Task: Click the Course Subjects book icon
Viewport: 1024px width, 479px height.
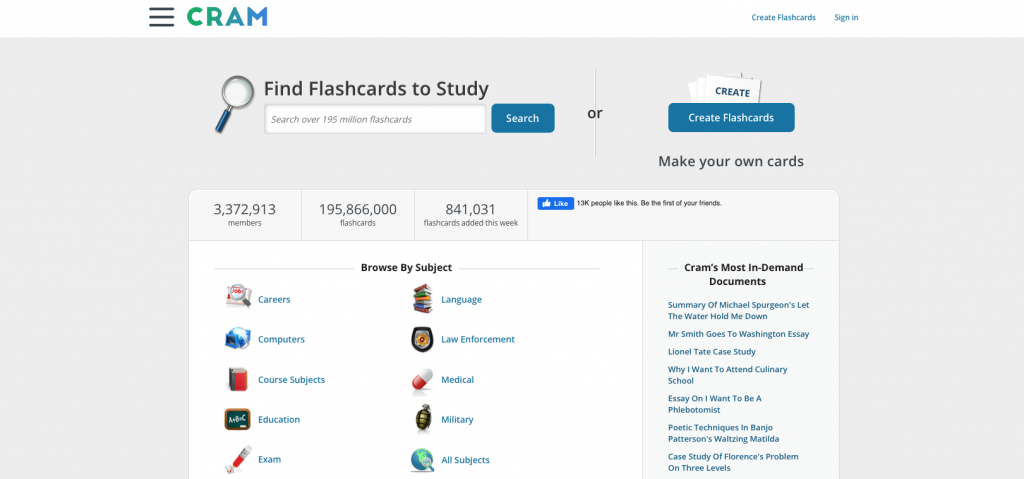Action: coord(238,380)
